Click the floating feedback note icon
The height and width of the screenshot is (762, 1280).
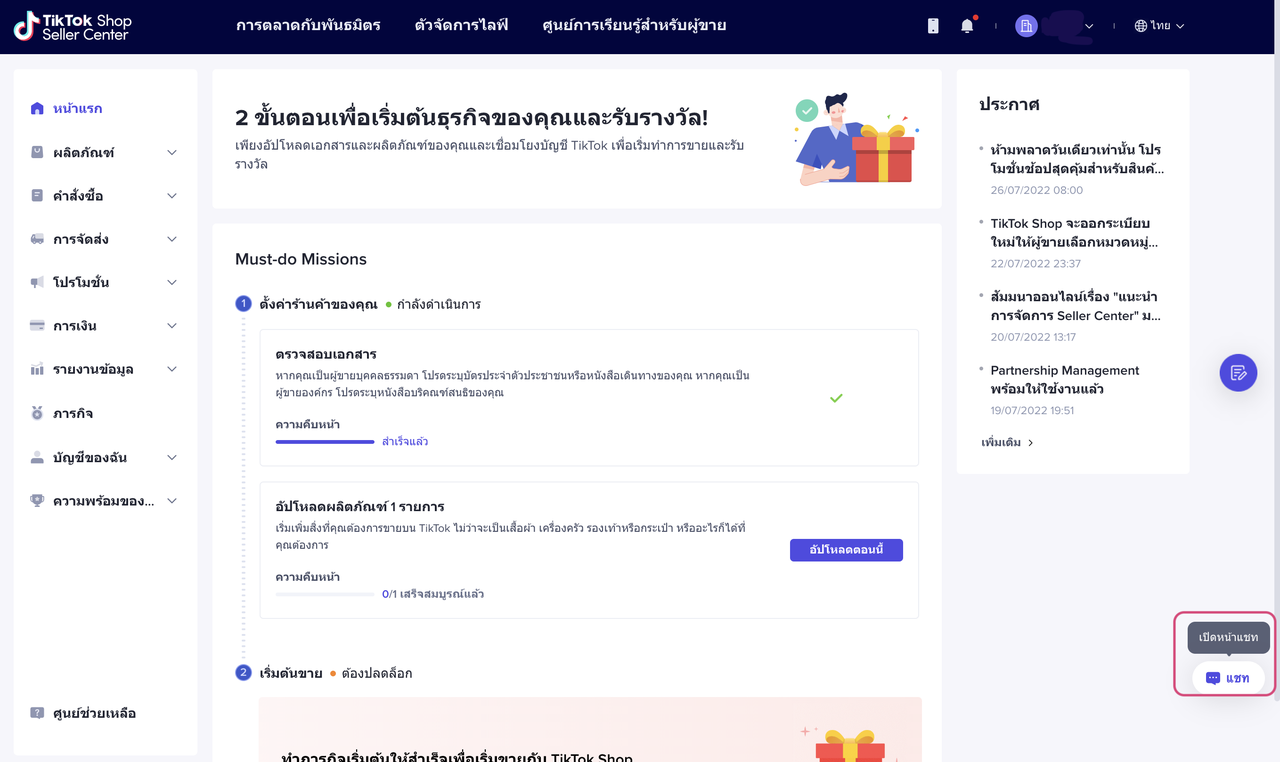[1238, 373]
